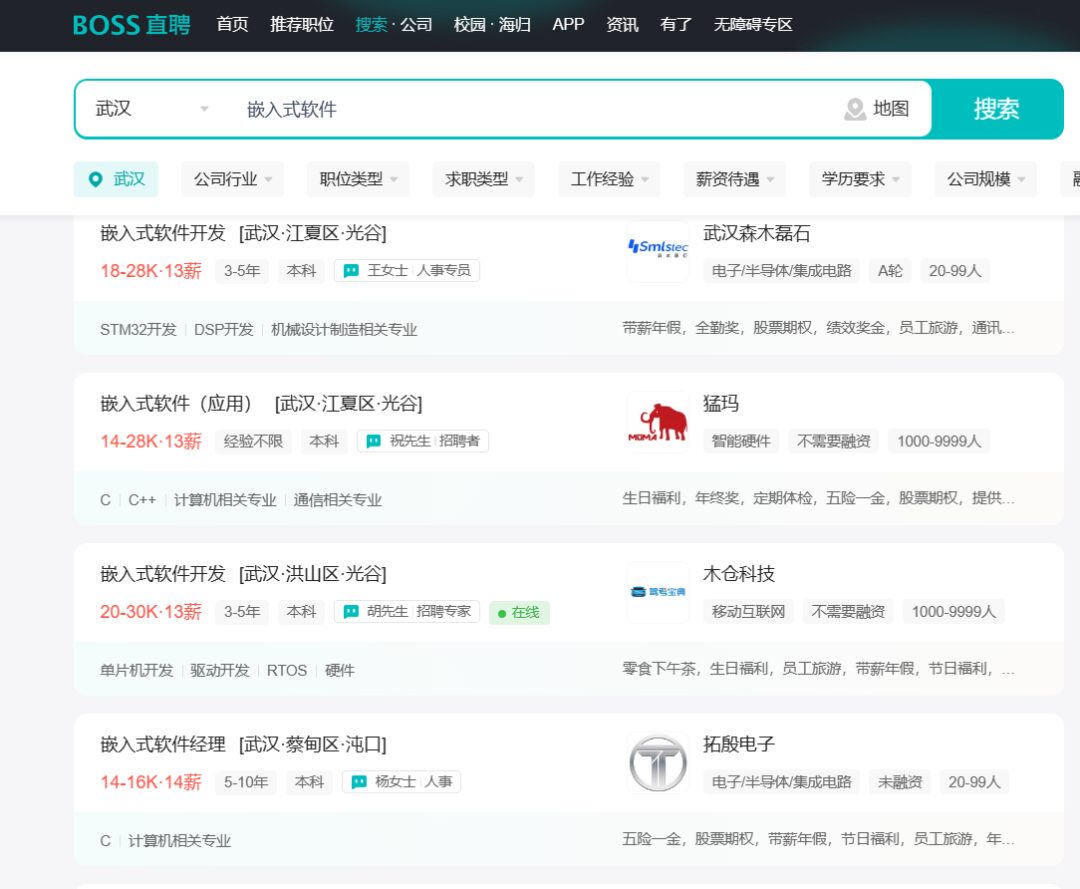
Task: Open 资讯 in the top navigation
Action: pyautogui.click(x=622, y=25)
